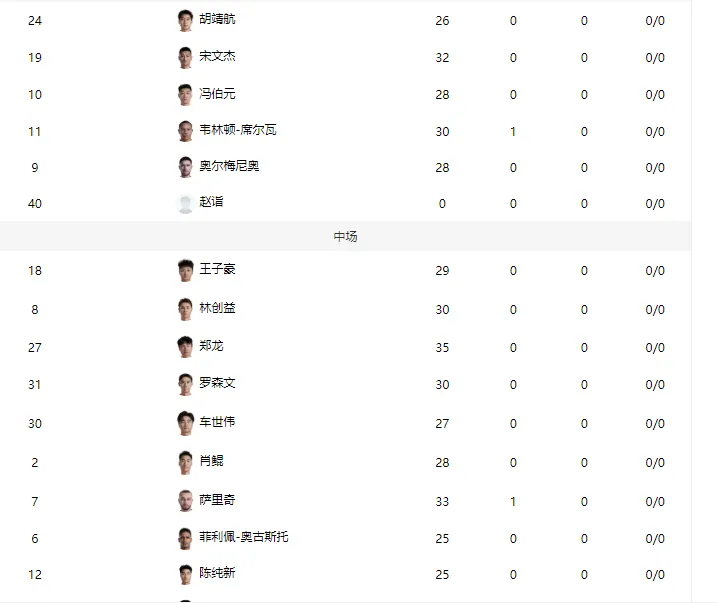This screenshot has height=603, width=717.
Task: Click 宋文杰 player avatar
Action: tap(185, 58)
